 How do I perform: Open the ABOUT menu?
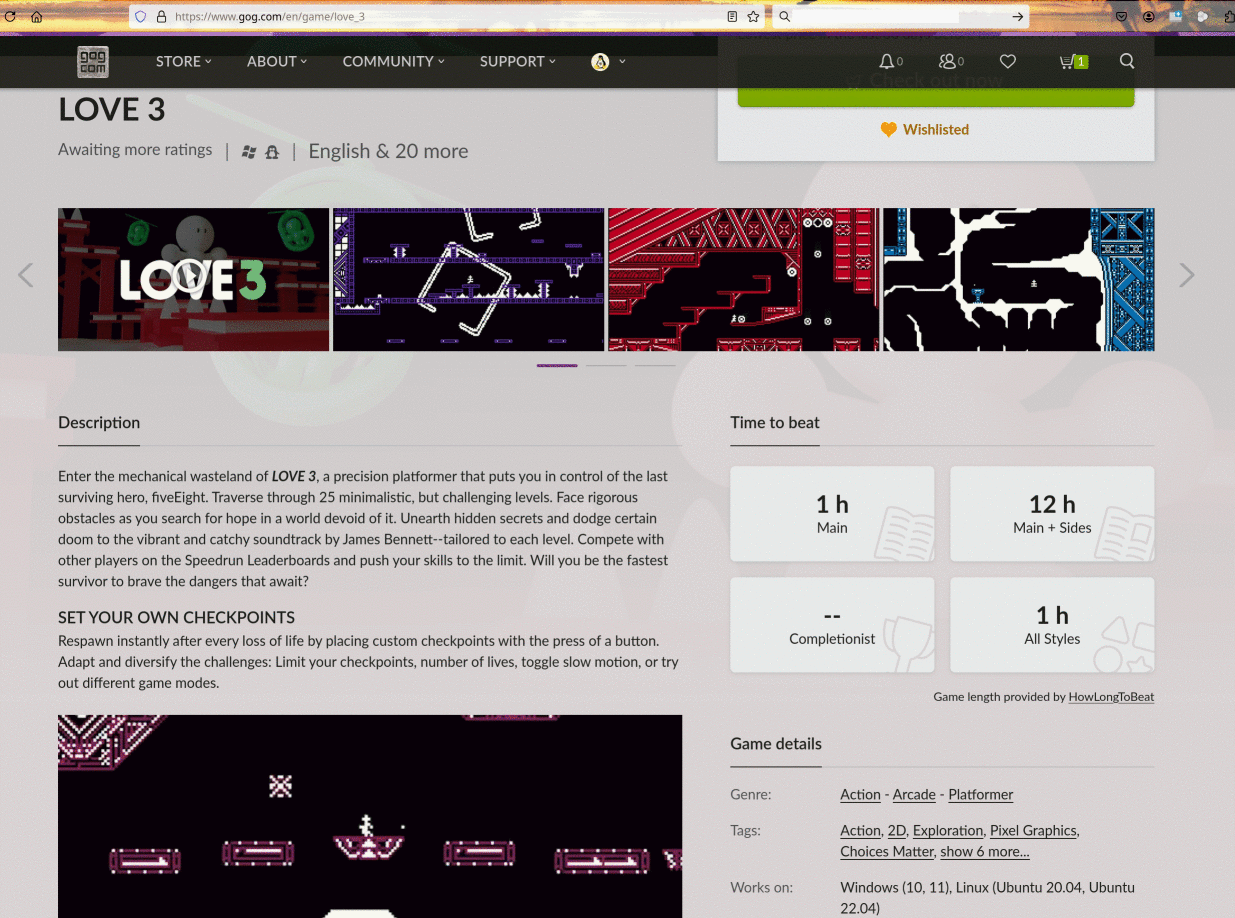pyautogui.click(x=277, y=61)
